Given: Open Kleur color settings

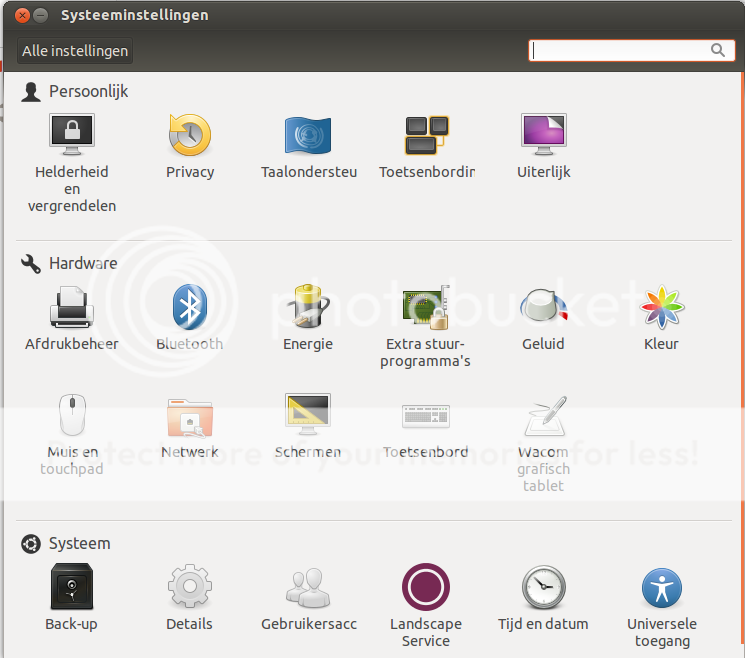Looking at the screenshot, I should (x=661, y=308).
